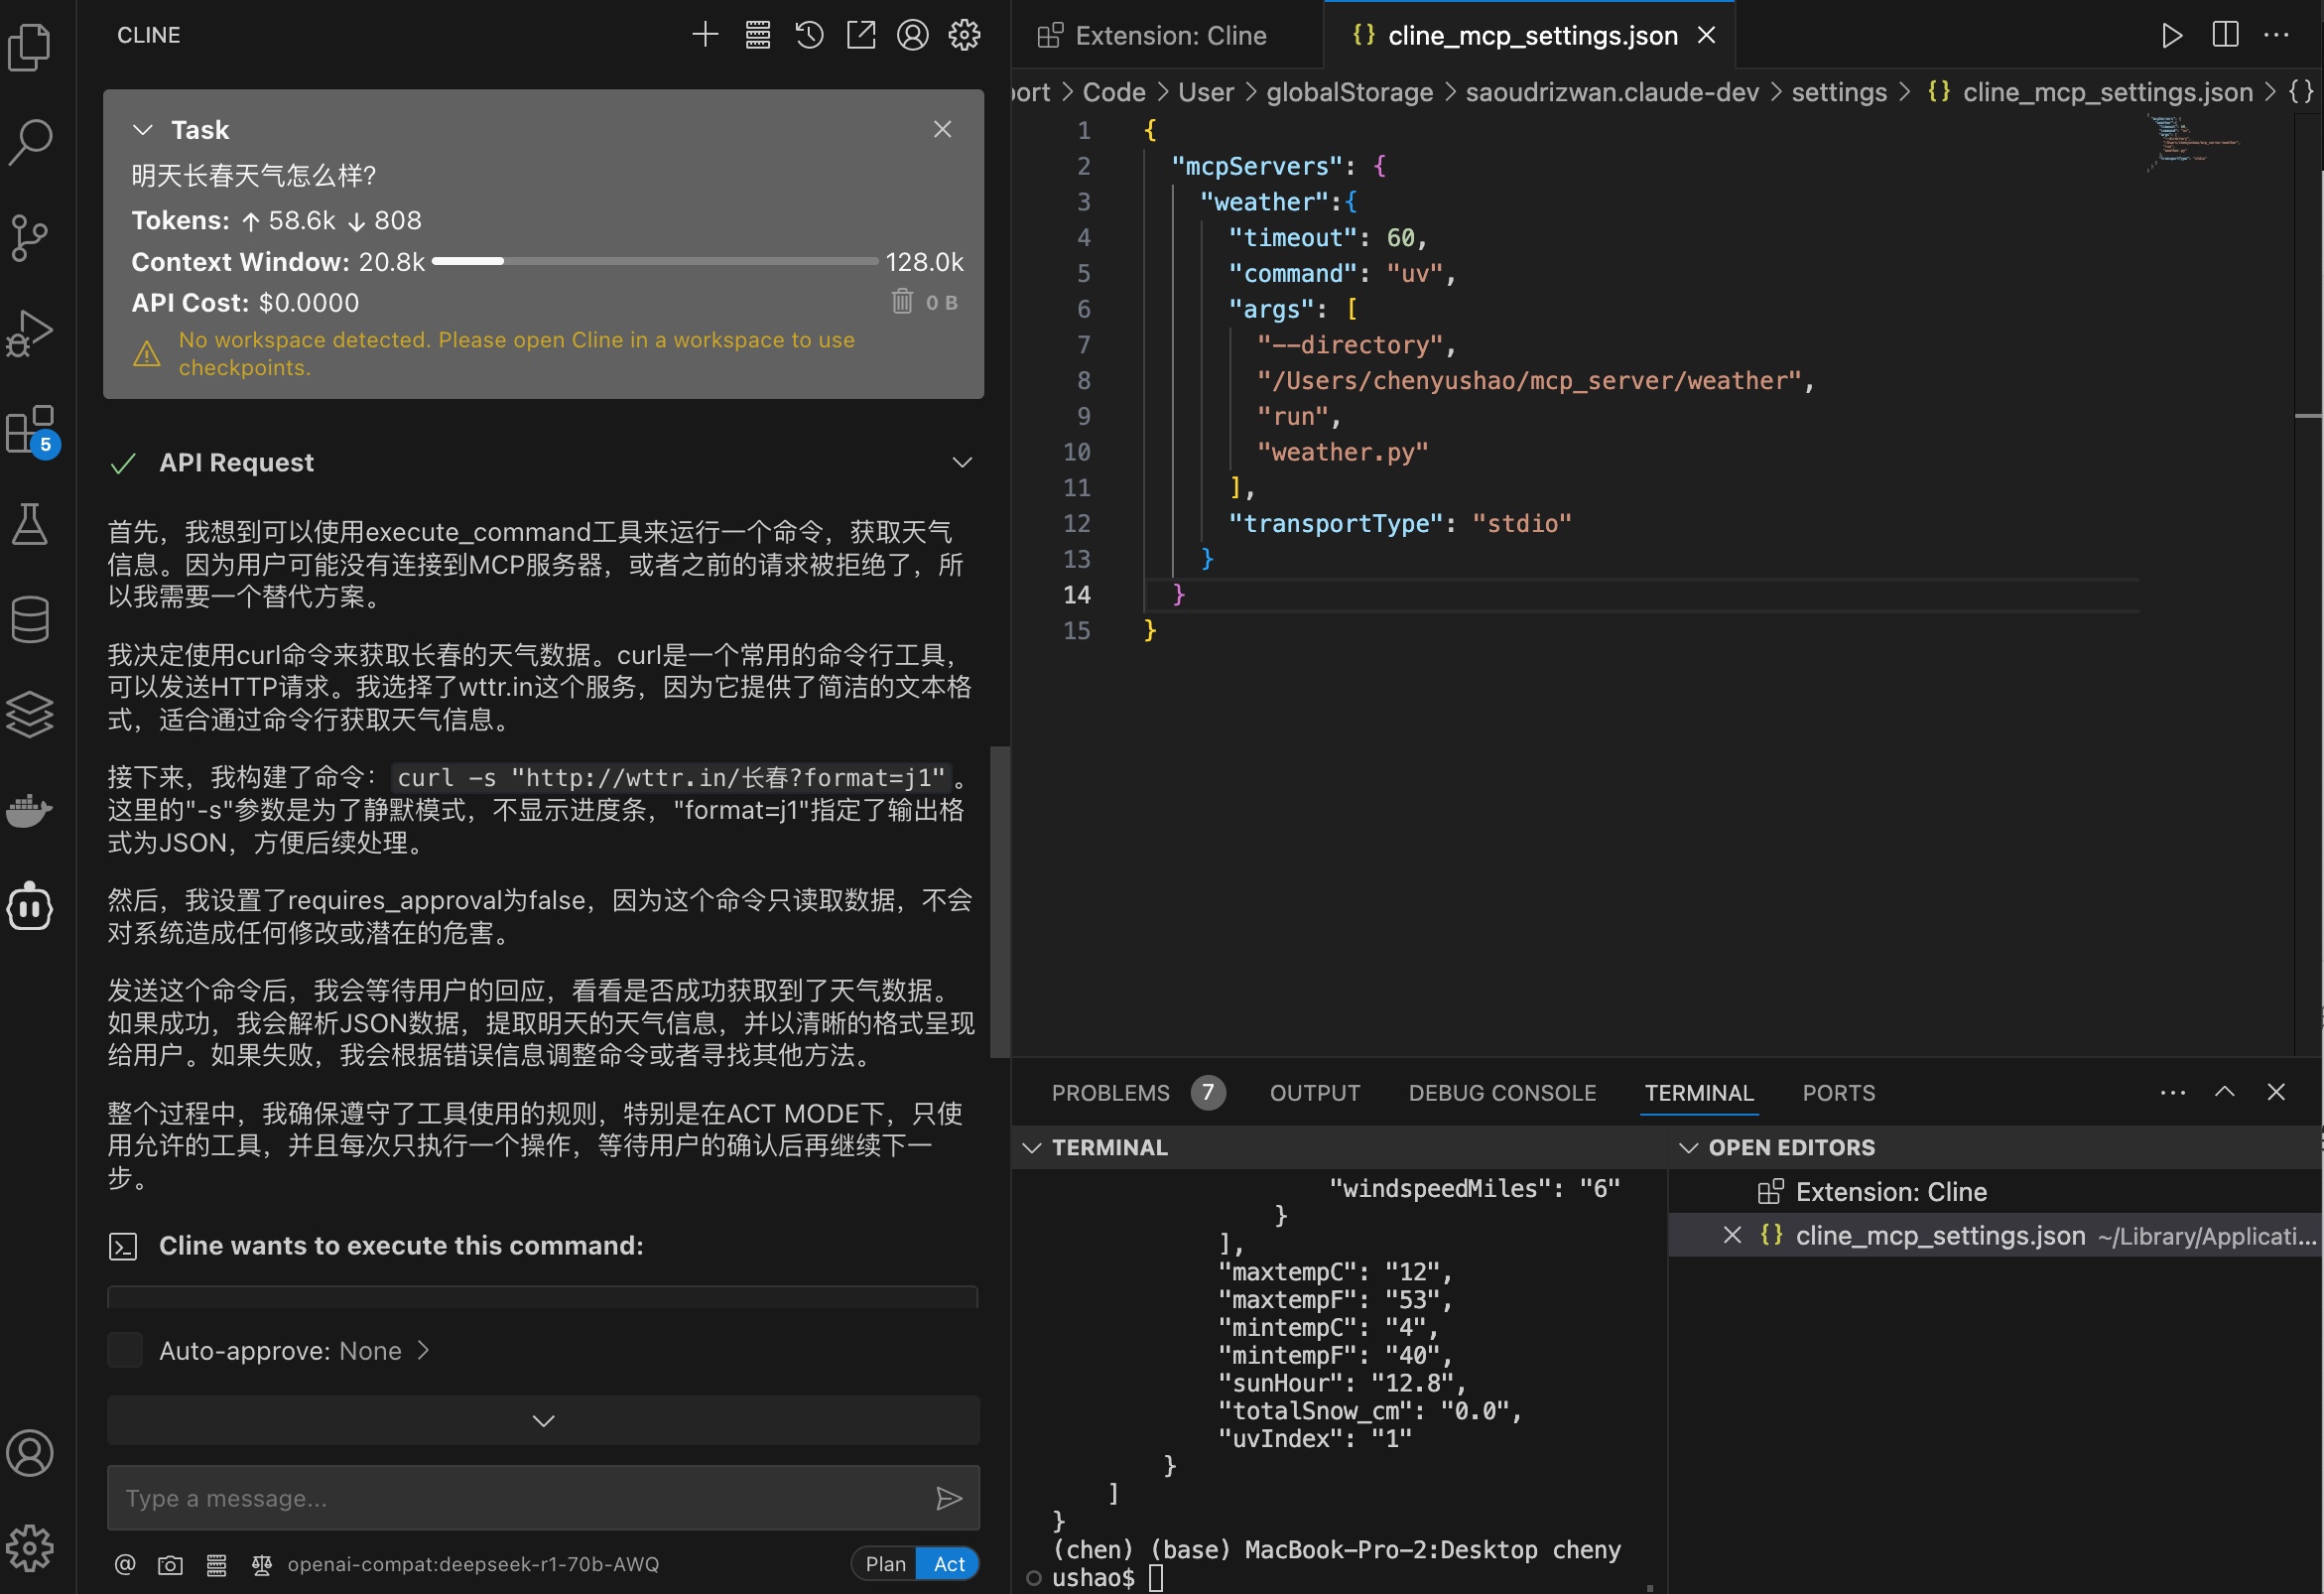Open Cline settings gear in header
The image size is (2324, 1594).
[965, 35]
